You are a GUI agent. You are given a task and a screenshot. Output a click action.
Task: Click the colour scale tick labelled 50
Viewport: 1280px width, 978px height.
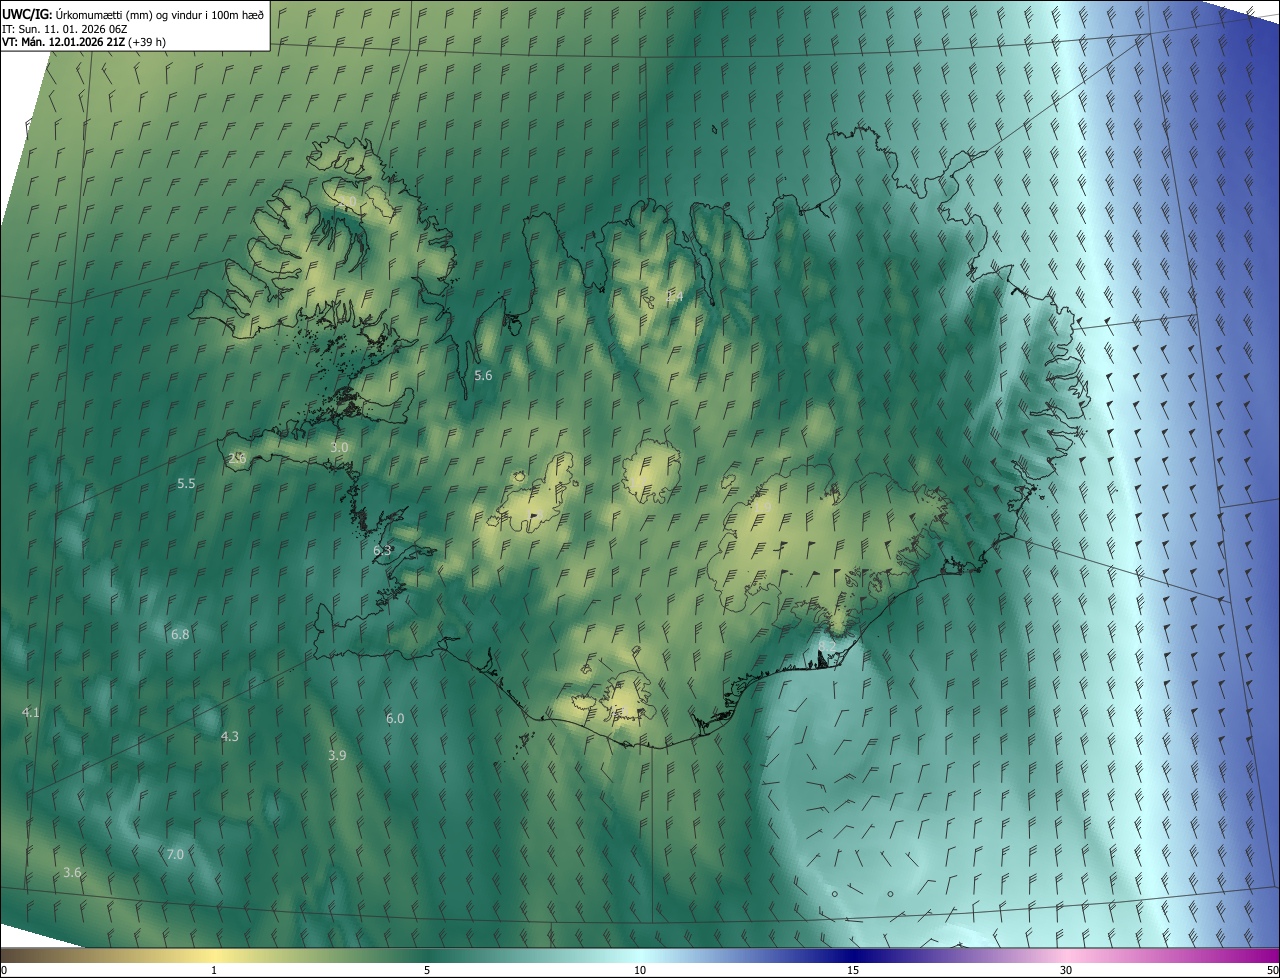(1272, 970)
